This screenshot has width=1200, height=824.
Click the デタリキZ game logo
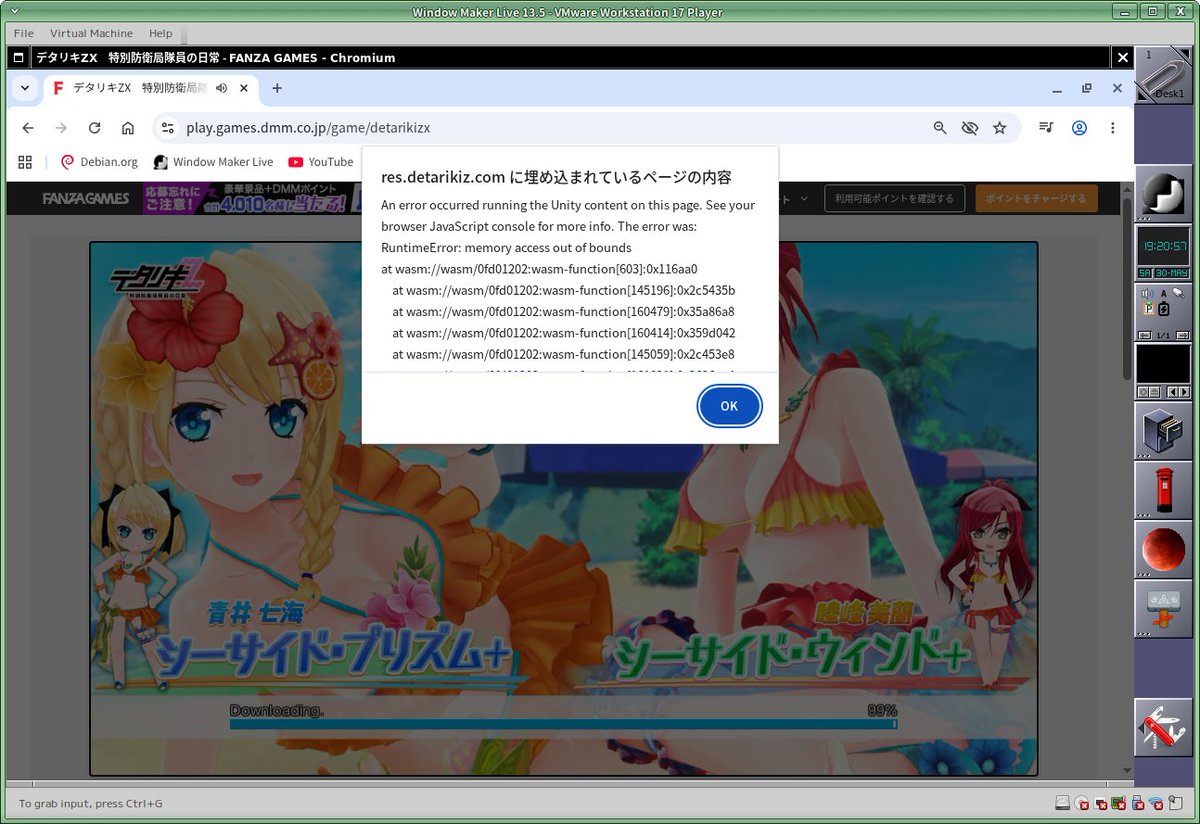pyautogui.click(x=155, y=280)
